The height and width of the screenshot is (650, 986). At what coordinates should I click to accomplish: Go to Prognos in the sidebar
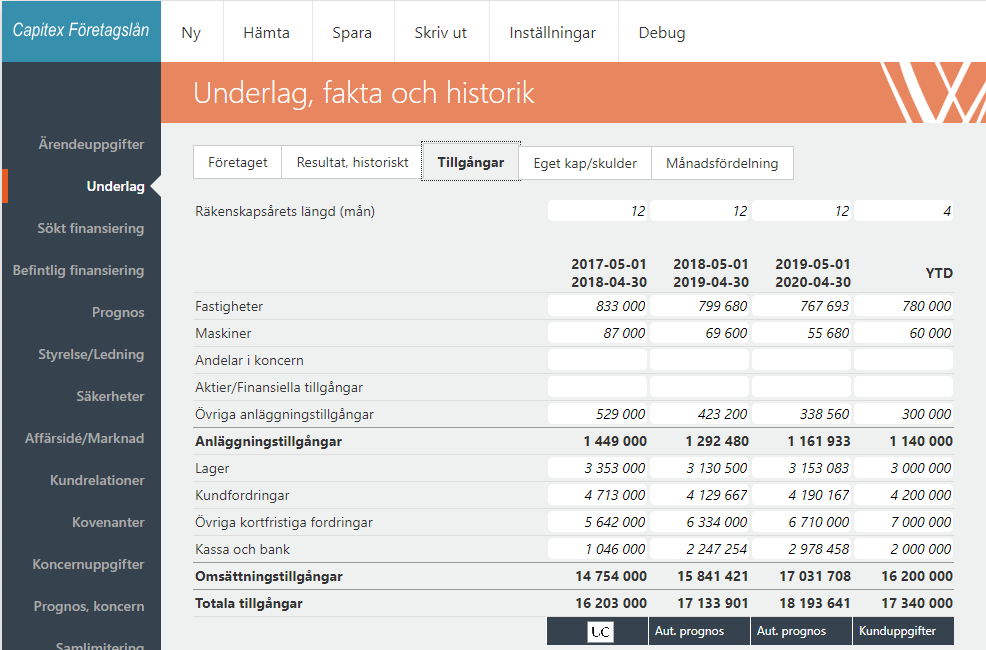coord(118,312)
